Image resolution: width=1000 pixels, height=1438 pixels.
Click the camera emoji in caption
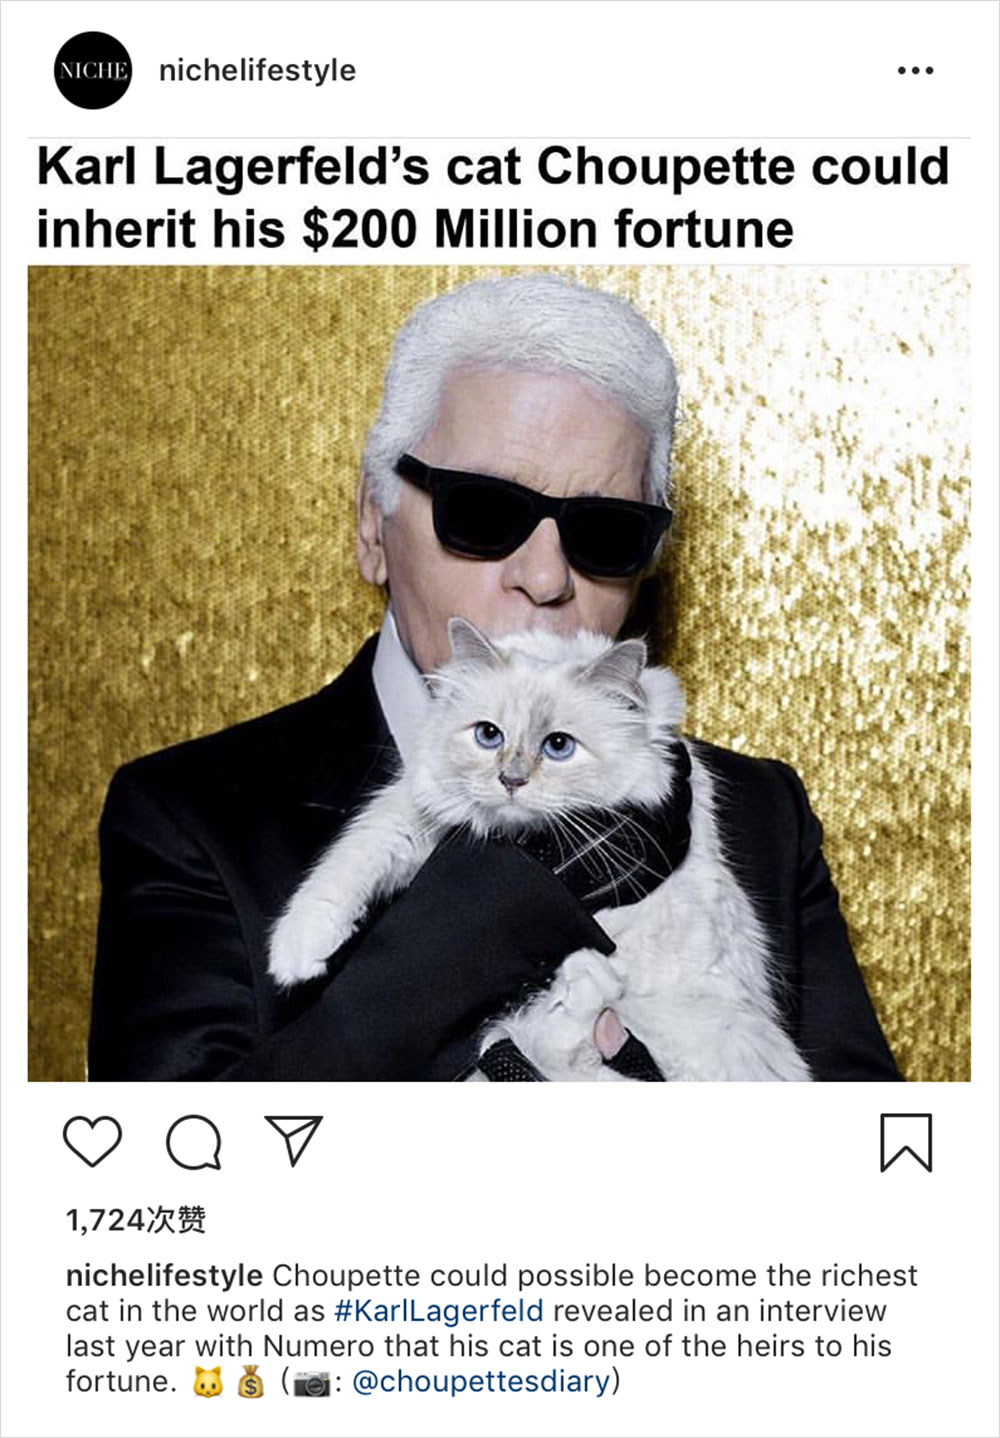coord(311,1383)
